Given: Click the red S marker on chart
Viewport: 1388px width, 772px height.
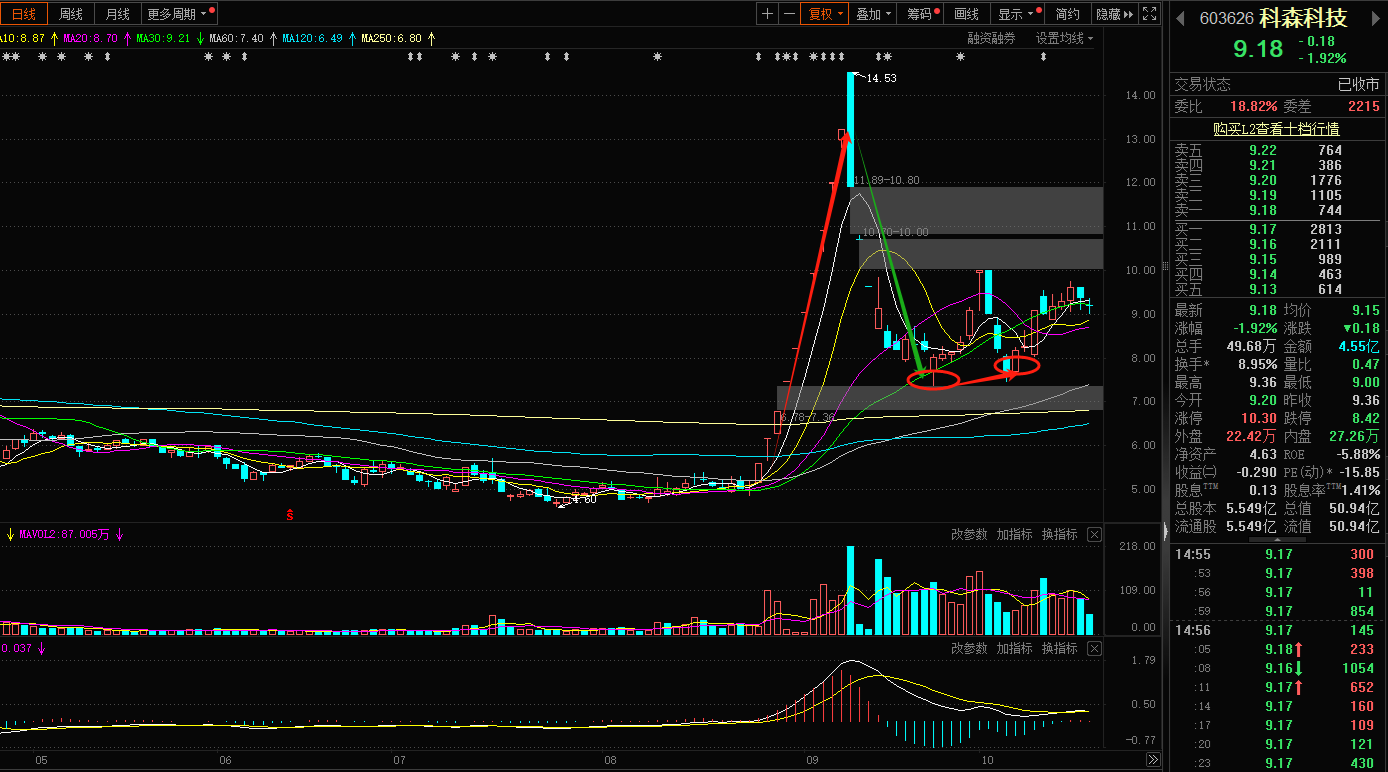Looking at the screenshot, I should [290, 515].
